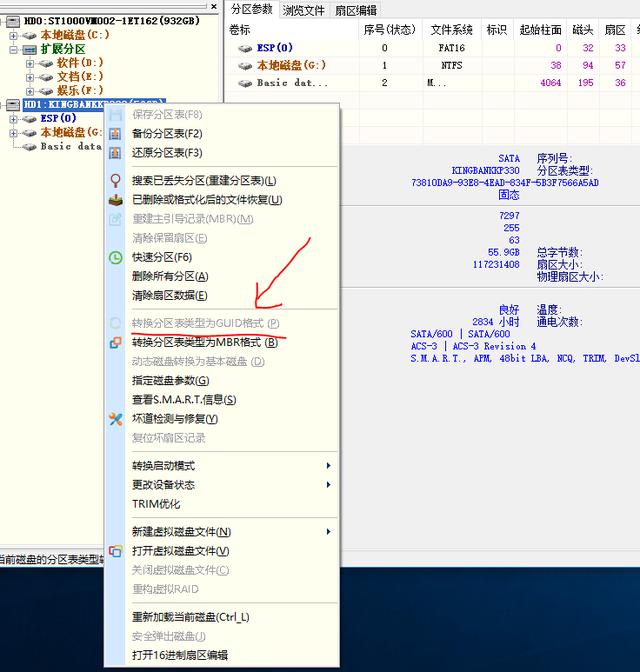Image resolution: width=640 pixels, height=672 pixels.
Task: Click the 本地磁盘(C:) drive icon in tree
Action: 29,36
